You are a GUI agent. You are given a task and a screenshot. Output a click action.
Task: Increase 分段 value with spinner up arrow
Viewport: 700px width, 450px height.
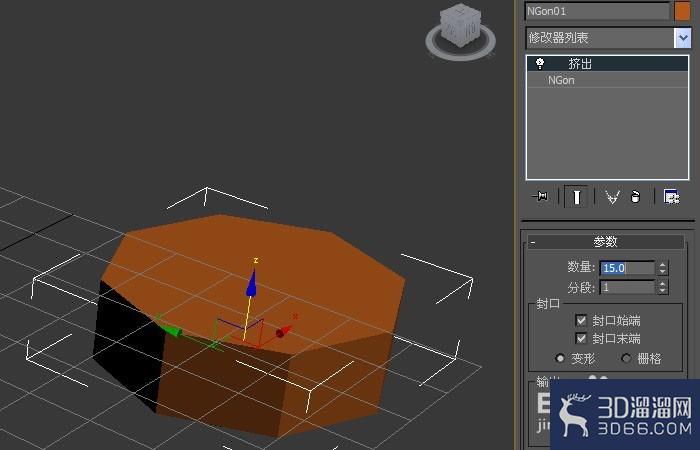tap(662, 283)
